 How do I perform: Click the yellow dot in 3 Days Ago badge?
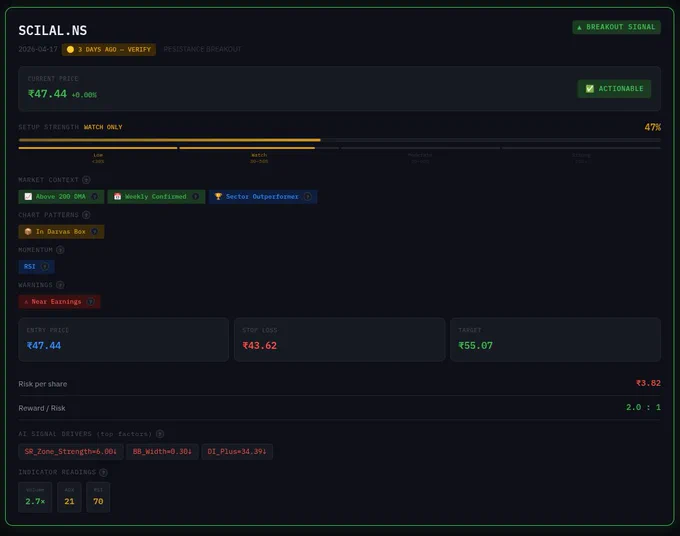[70, 49]
